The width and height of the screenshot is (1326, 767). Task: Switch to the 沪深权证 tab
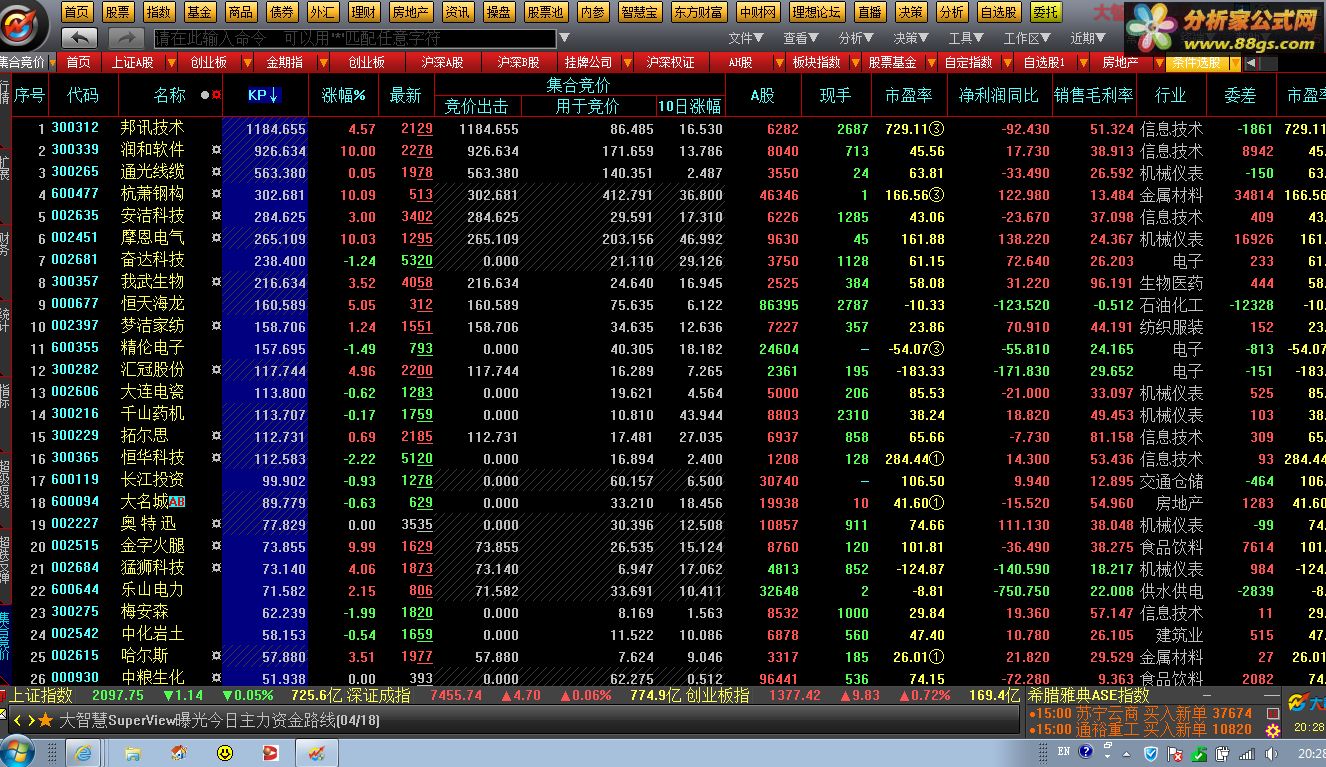pos(670,62)
